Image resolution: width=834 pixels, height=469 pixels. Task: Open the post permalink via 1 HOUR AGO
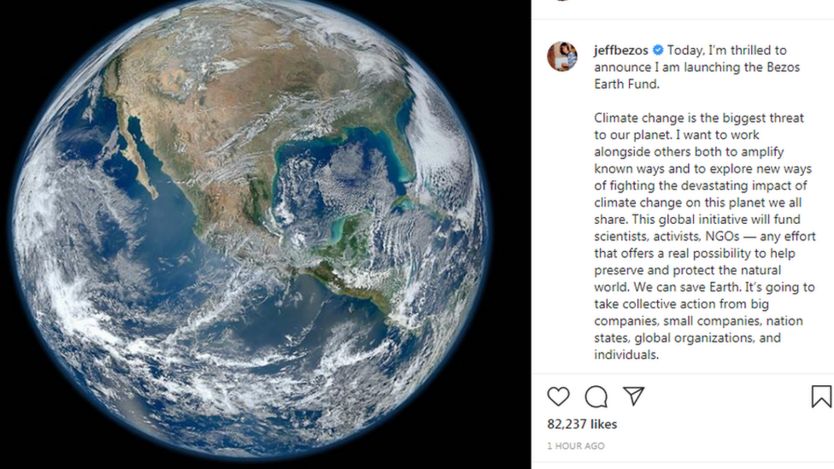(x=575, y=446)
